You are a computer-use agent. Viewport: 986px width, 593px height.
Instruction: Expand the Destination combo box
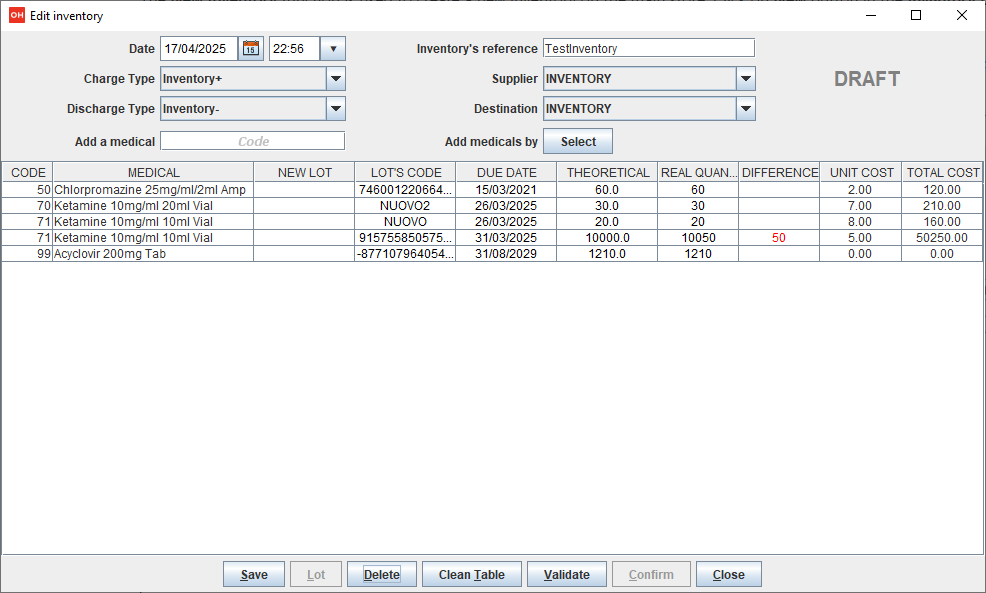point(745,109)
